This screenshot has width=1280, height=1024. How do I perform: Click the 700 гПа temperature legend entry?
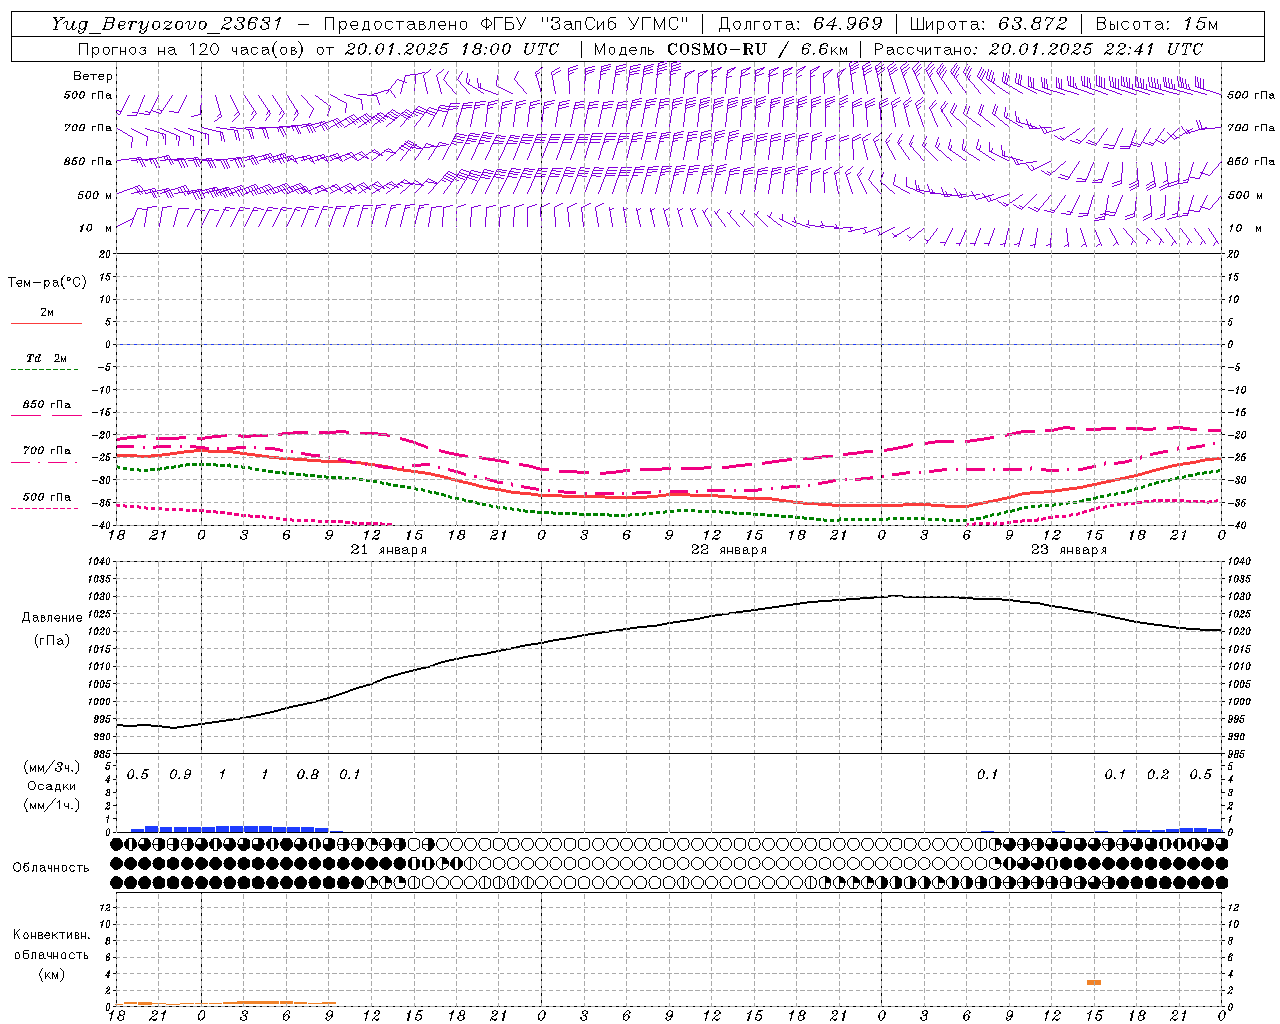[x=47, y=451]
